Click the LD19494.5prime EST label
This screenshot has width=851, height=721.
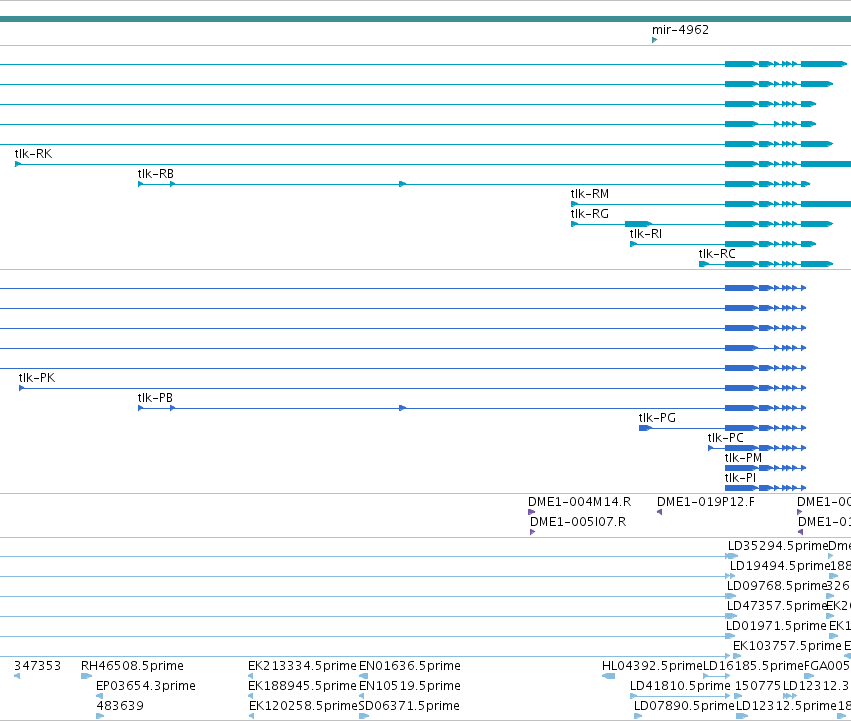pyautogui.click(x=780, y=566)
